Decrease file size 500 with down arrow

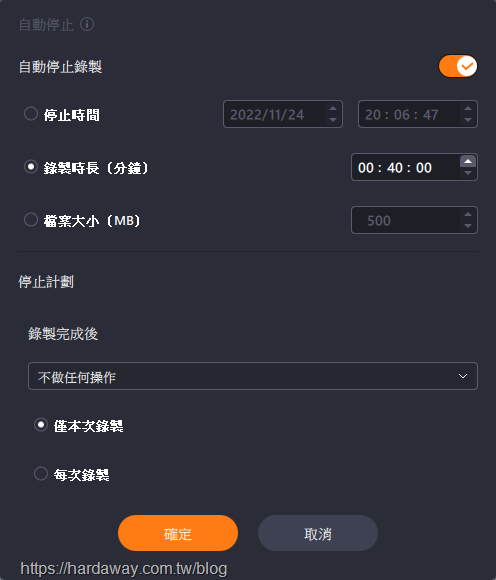(468, 226)
